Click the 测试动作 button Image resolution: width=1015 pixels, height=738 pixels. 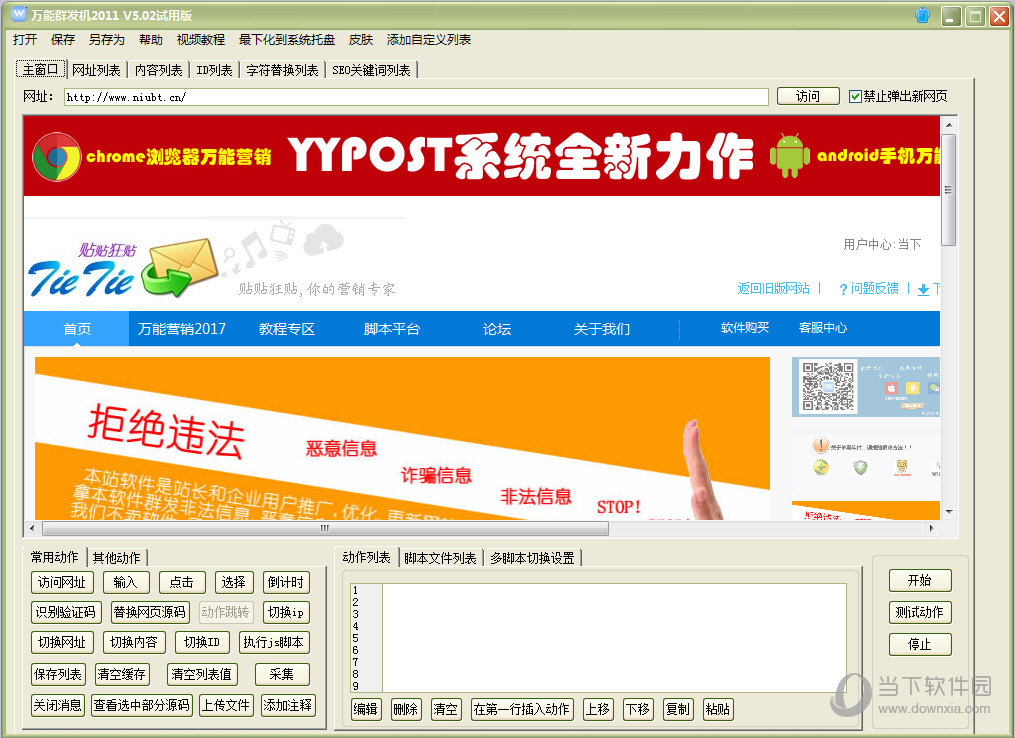tap(920, 612)
